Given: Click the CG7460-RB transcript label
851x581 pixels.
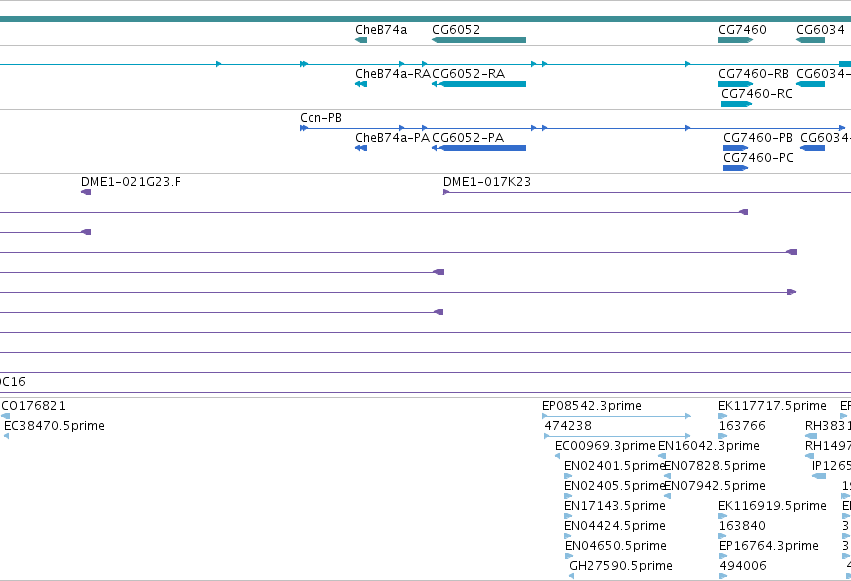Looking at the screenshot, I should point(753,74).
